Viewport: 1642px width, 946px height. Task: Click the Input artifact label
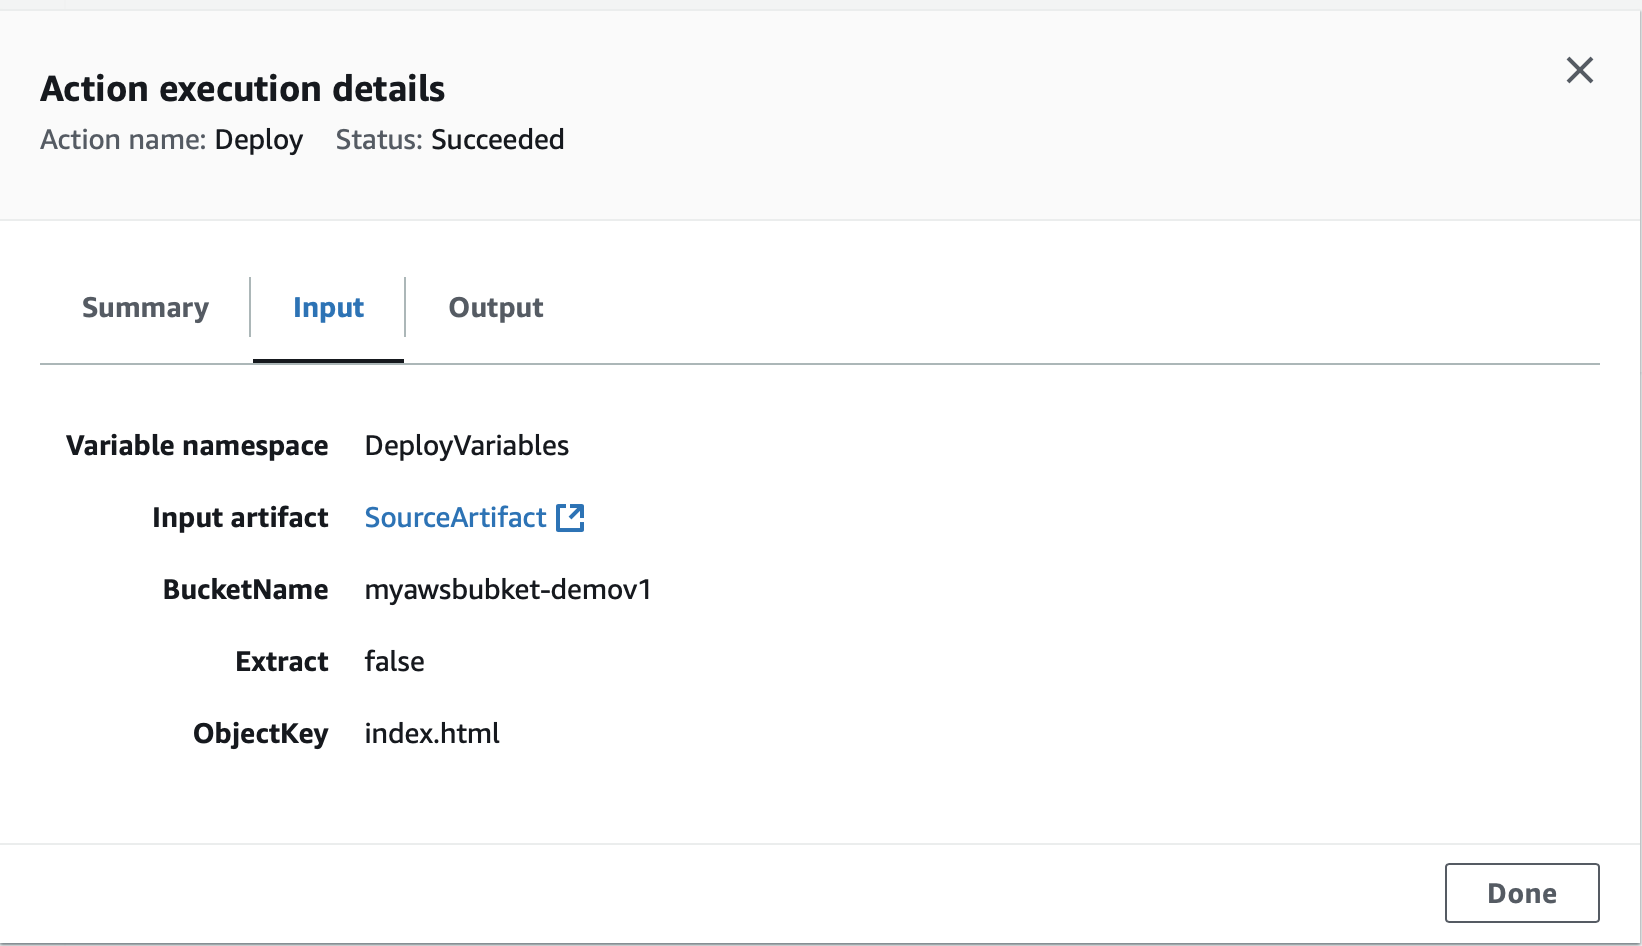[240, 518]
